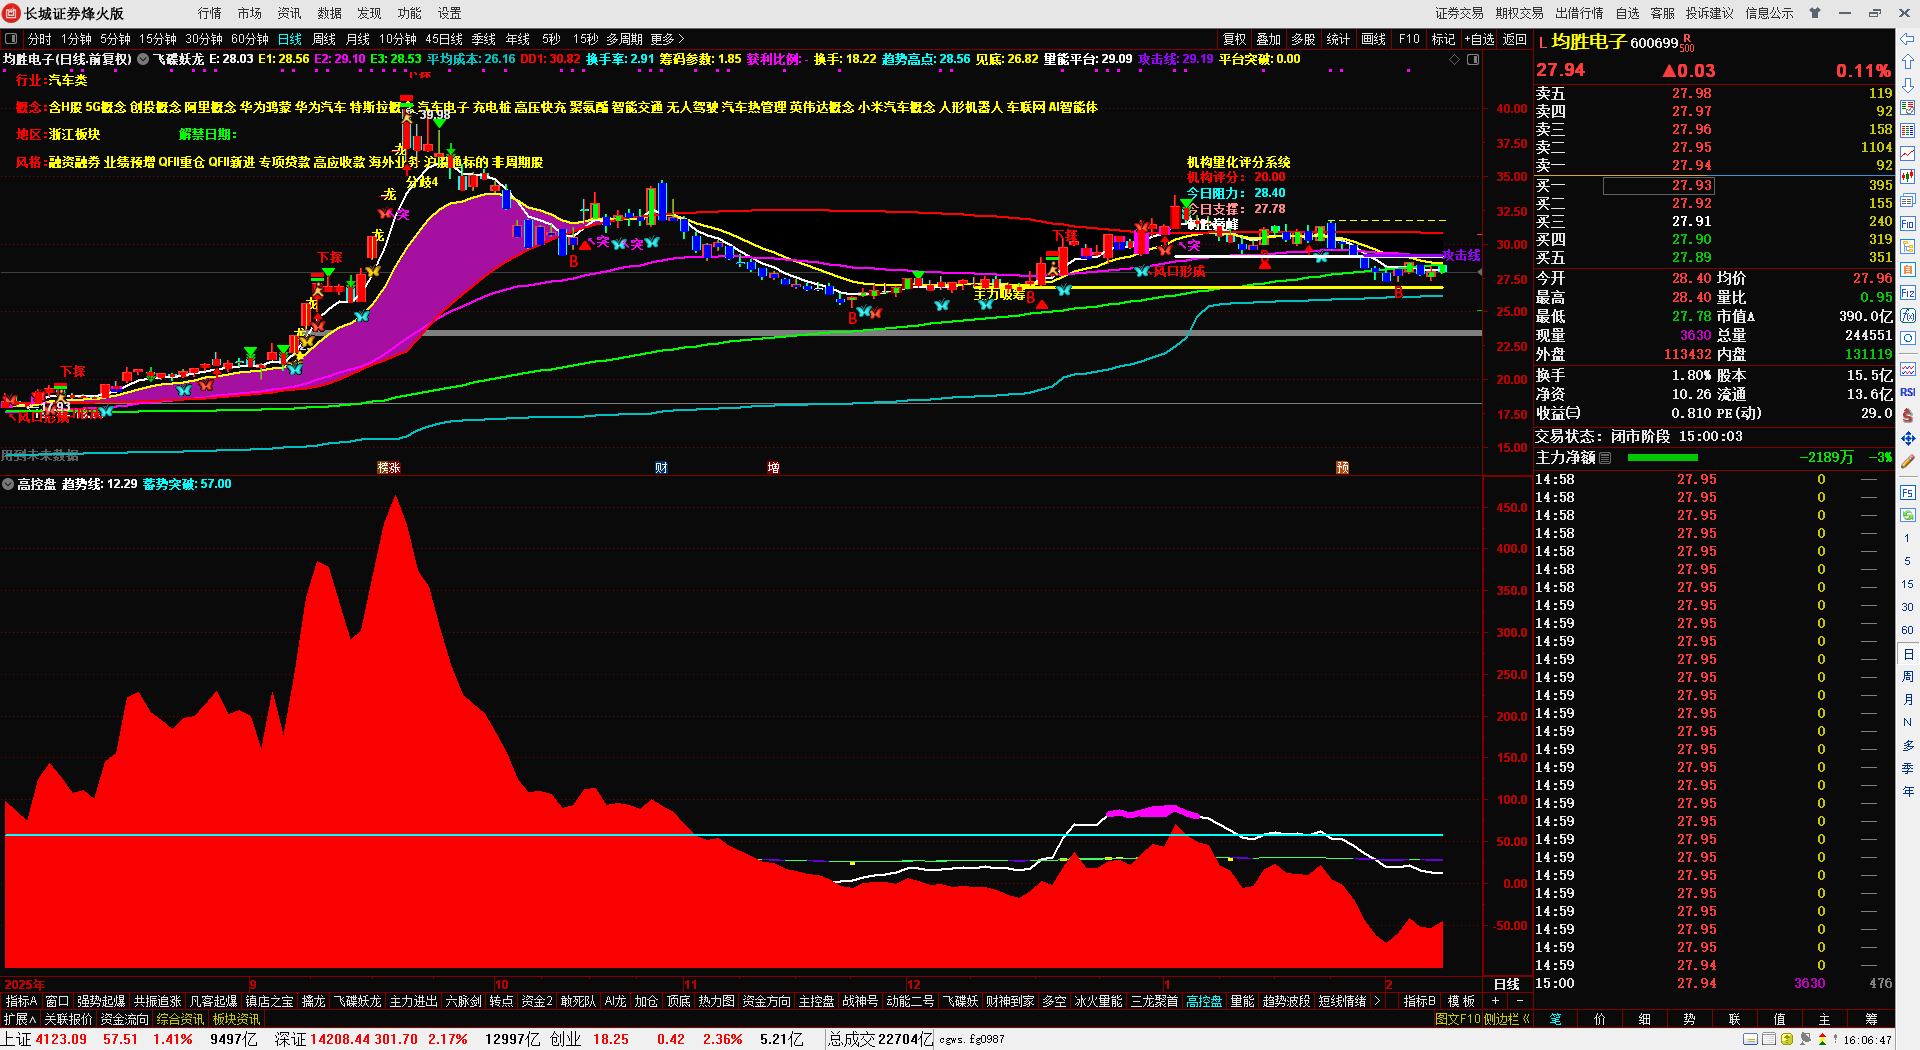Click the red S icon in sidebar
This screenshot has width=1920, height=1050.
pos(1908,415)
